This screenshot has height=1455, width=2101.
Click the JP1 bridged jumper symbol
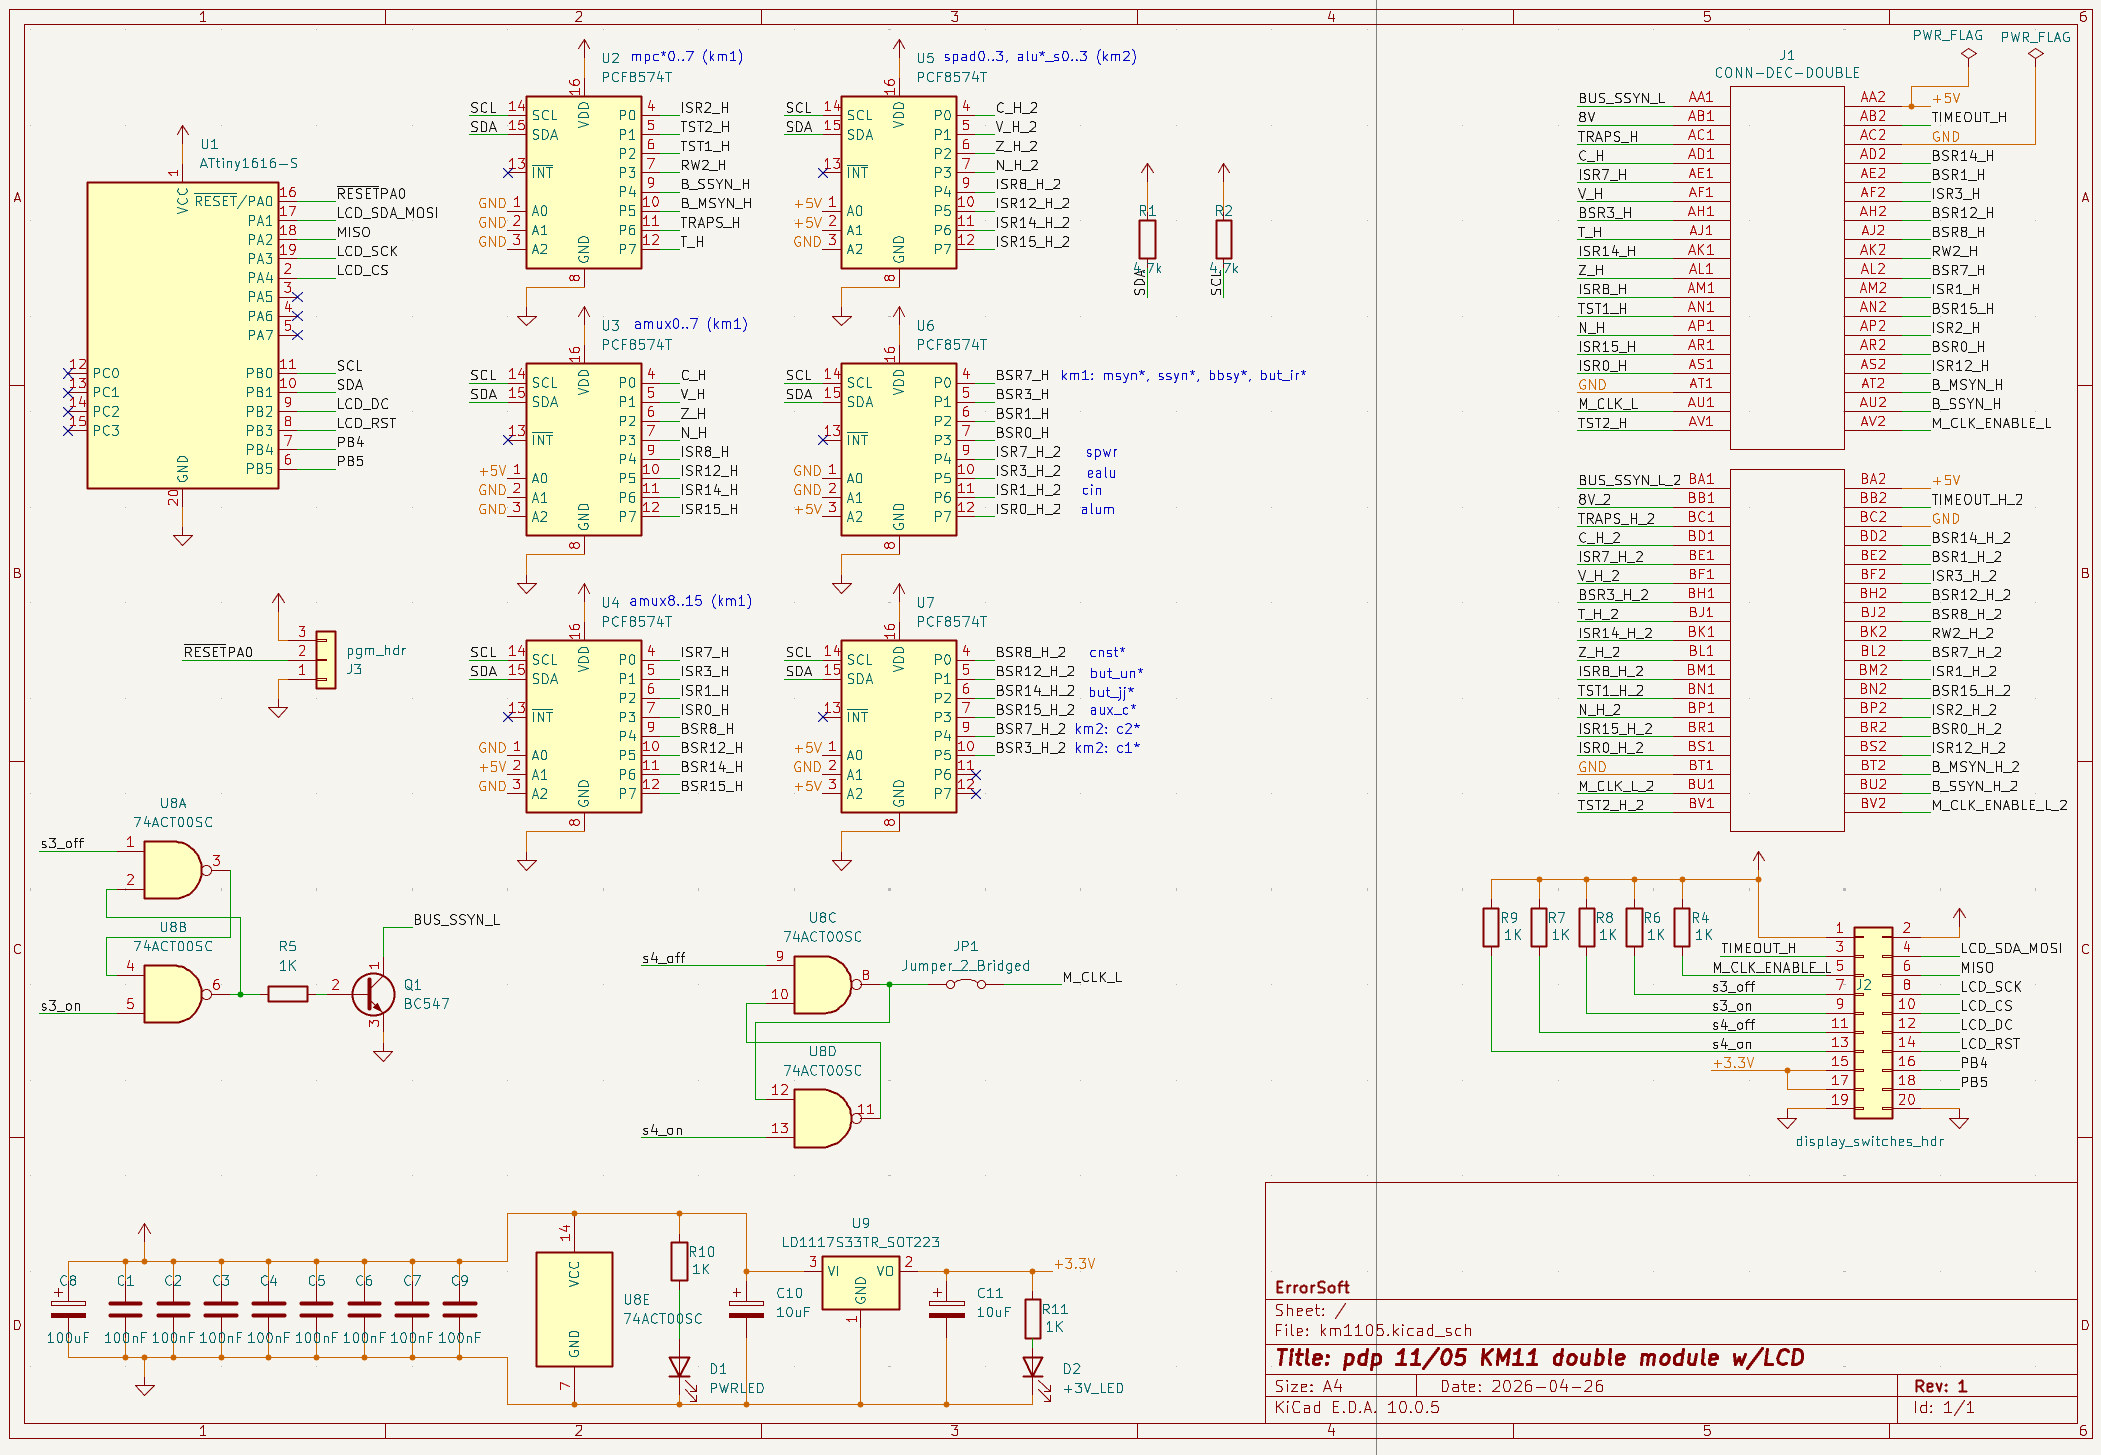point(966,984)
